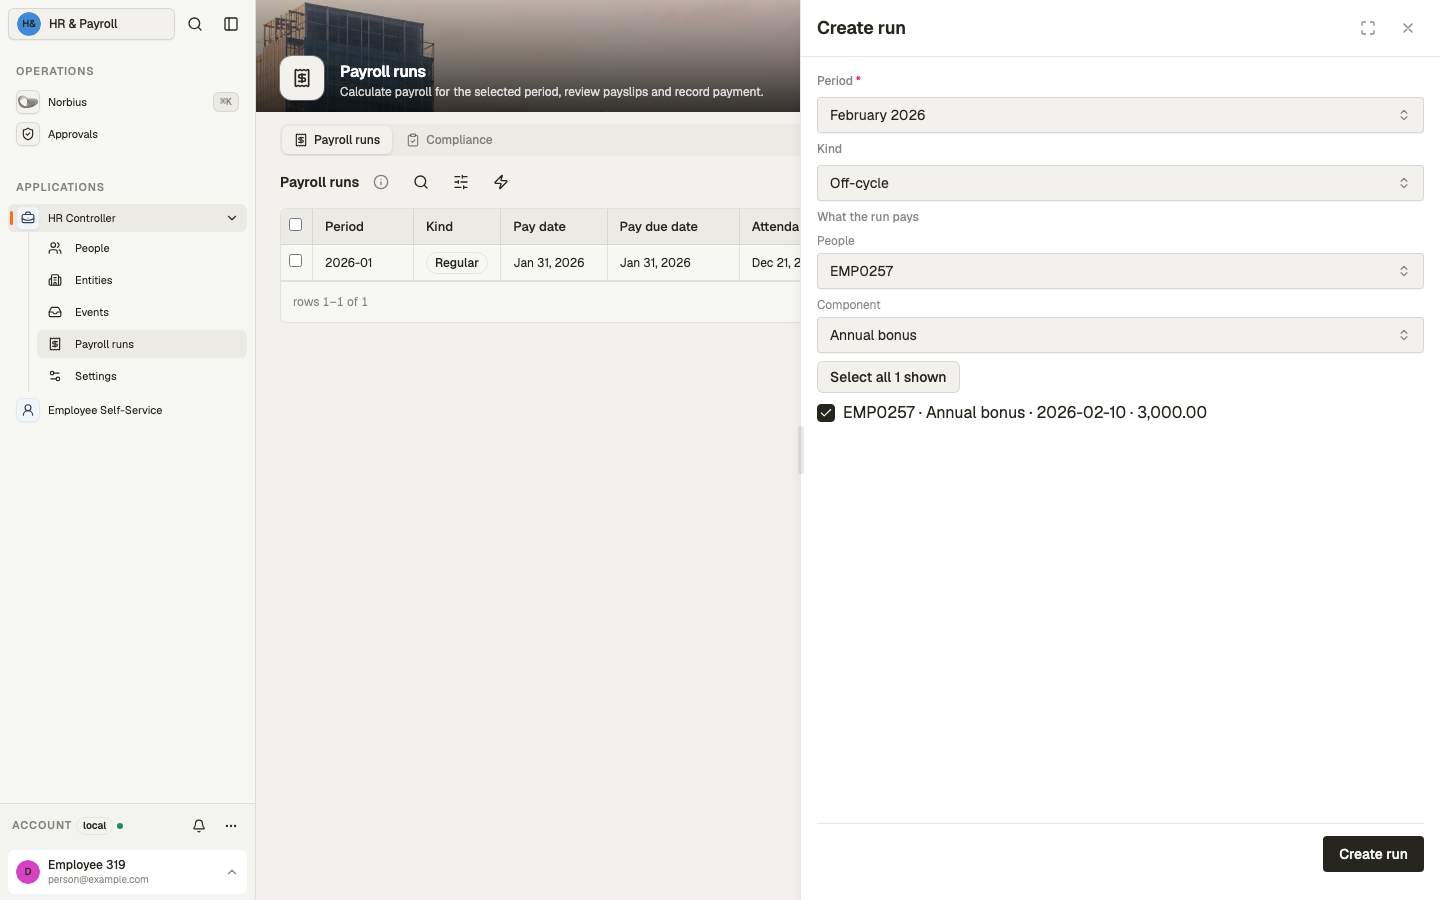The height and width of the screenshot is (900, 1440).
Task: Close the Create run panel
Action: point(1408,28)
